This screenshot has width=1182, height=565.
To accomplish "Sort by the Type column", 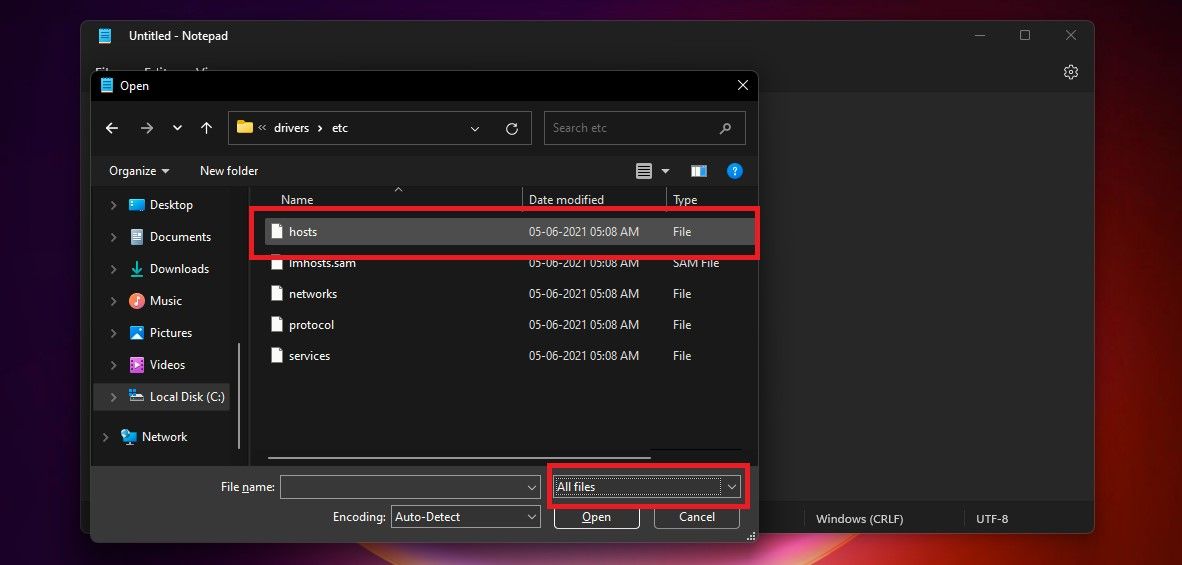I will pyautogui.click(x=685, y=200).
